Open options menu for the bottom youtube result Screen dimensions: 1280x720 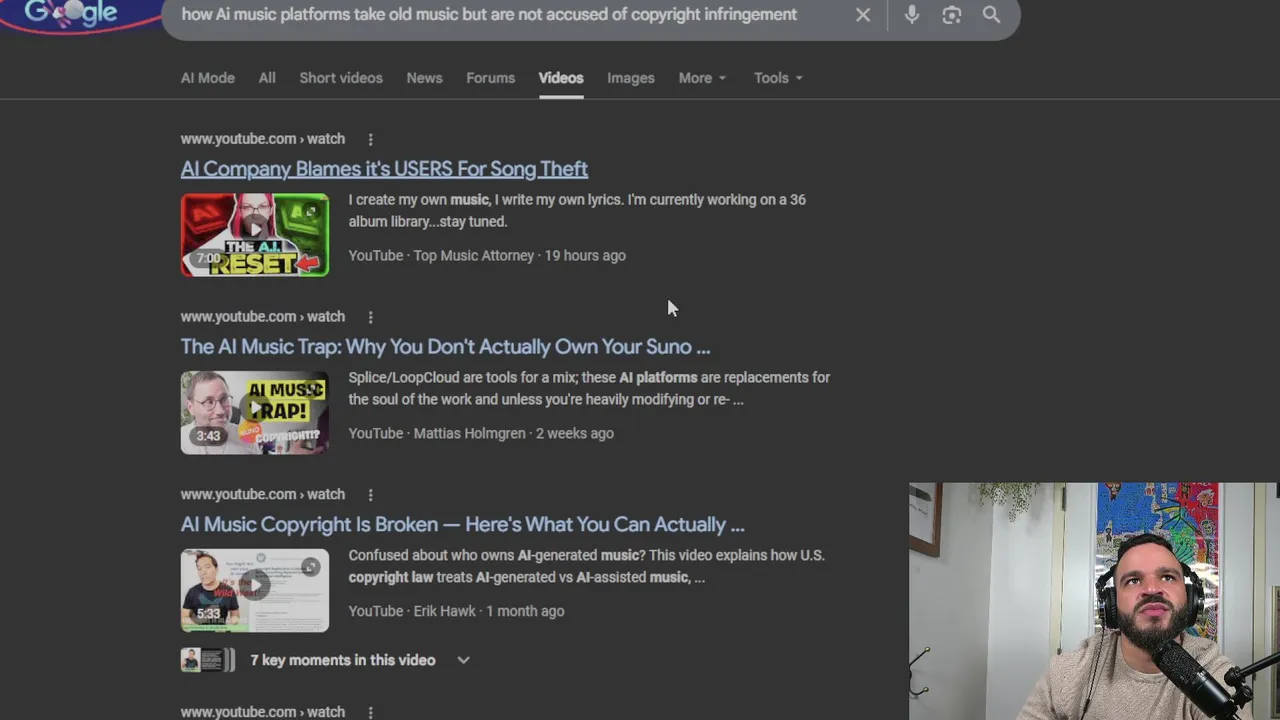(370, 712)
